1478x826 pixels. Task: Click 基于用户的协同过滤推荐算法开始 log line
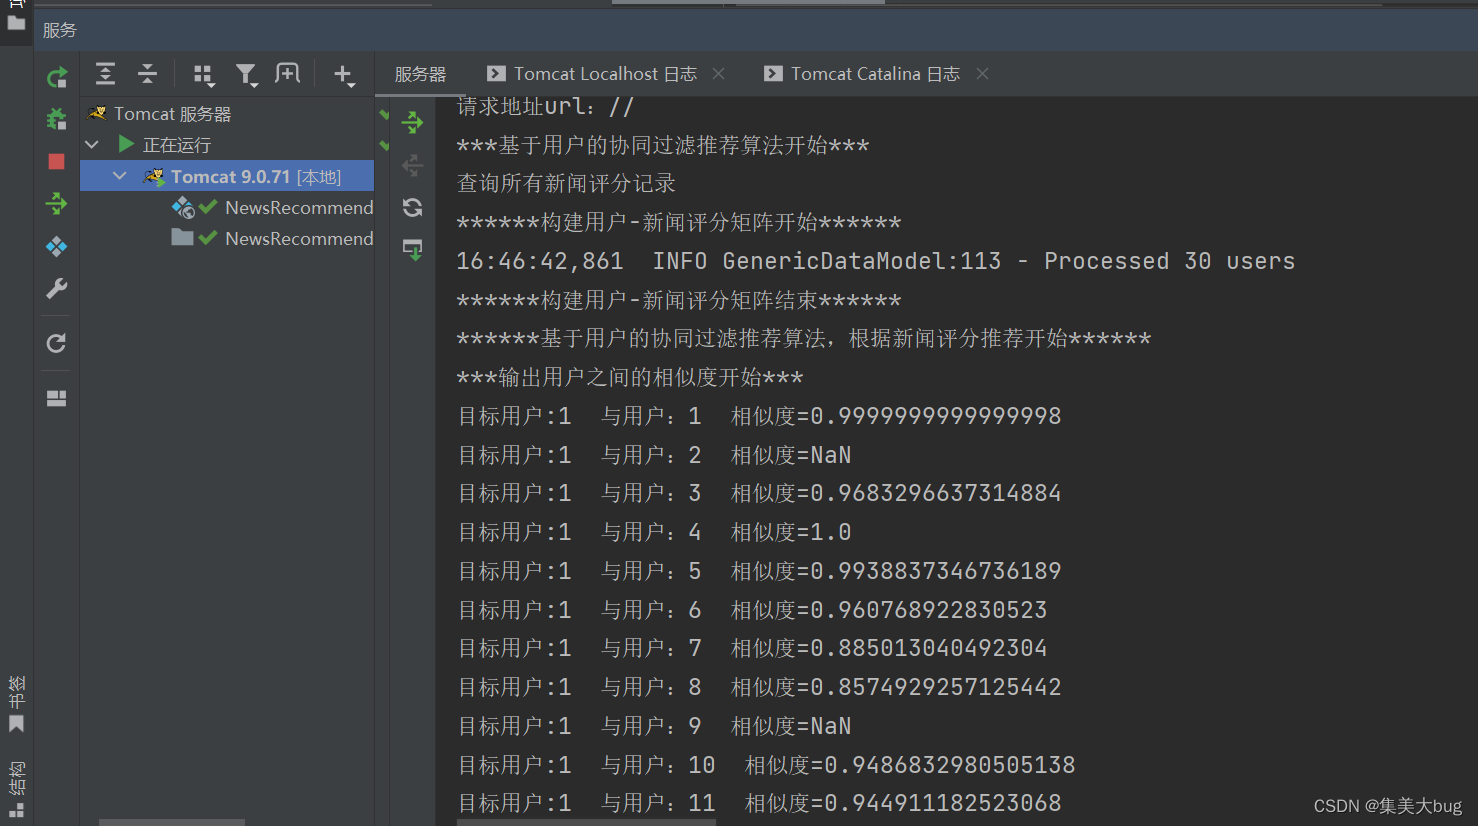tap(663, 146)
